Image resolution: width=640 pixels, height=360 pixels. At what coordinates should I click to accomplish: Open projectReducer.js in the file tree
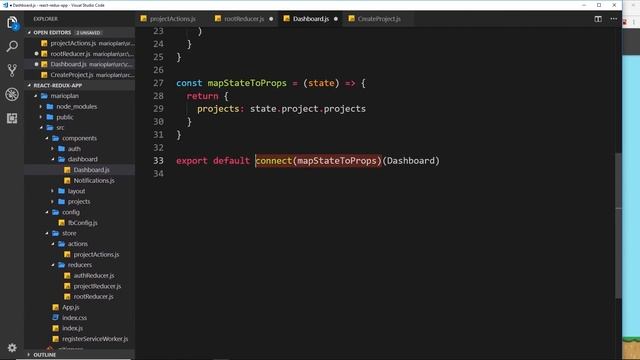click(x=80, y=286)
